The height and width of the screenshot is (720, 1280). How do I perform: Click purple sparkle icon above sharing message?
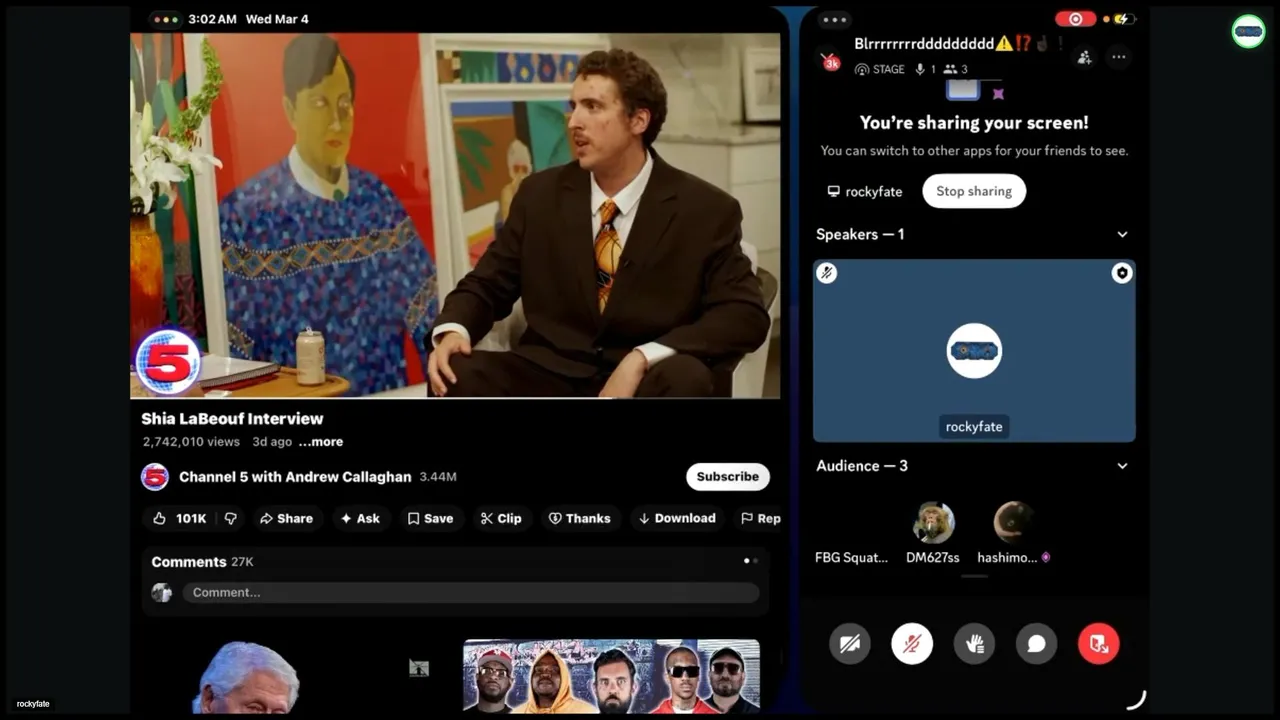[x=997, y=94]
